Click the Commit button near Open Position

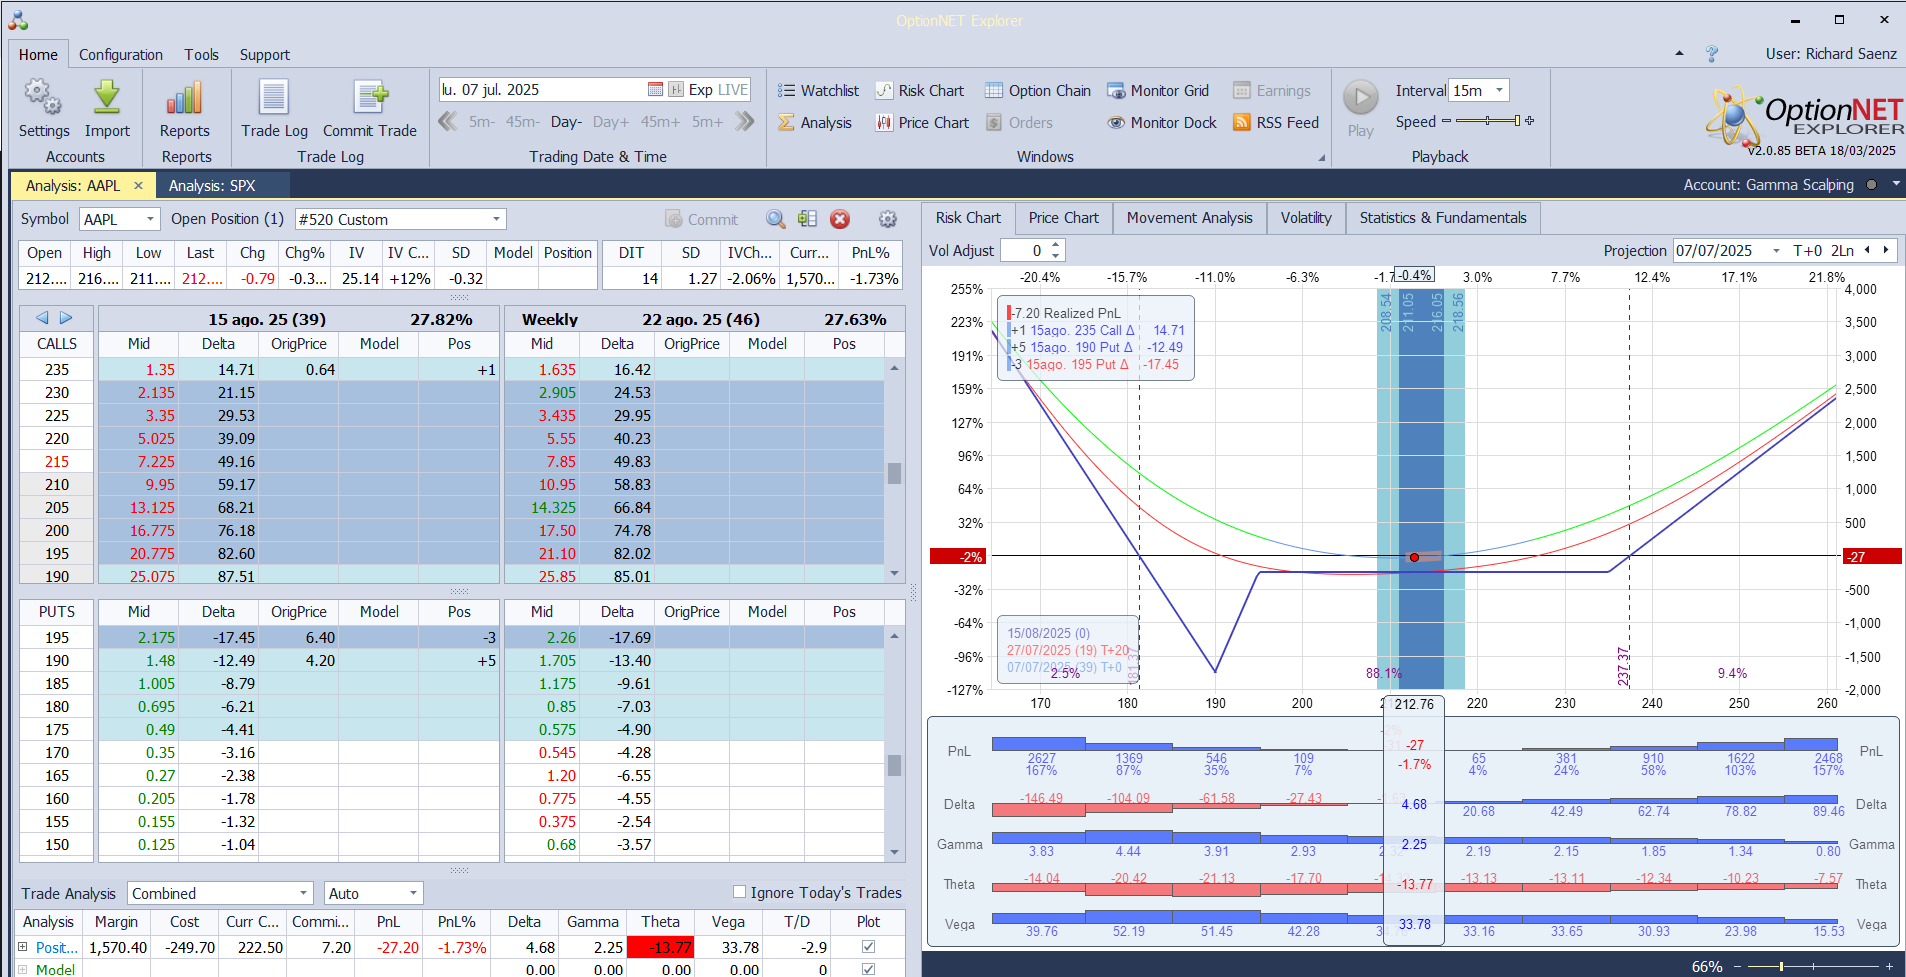click(x=701, y=219)
